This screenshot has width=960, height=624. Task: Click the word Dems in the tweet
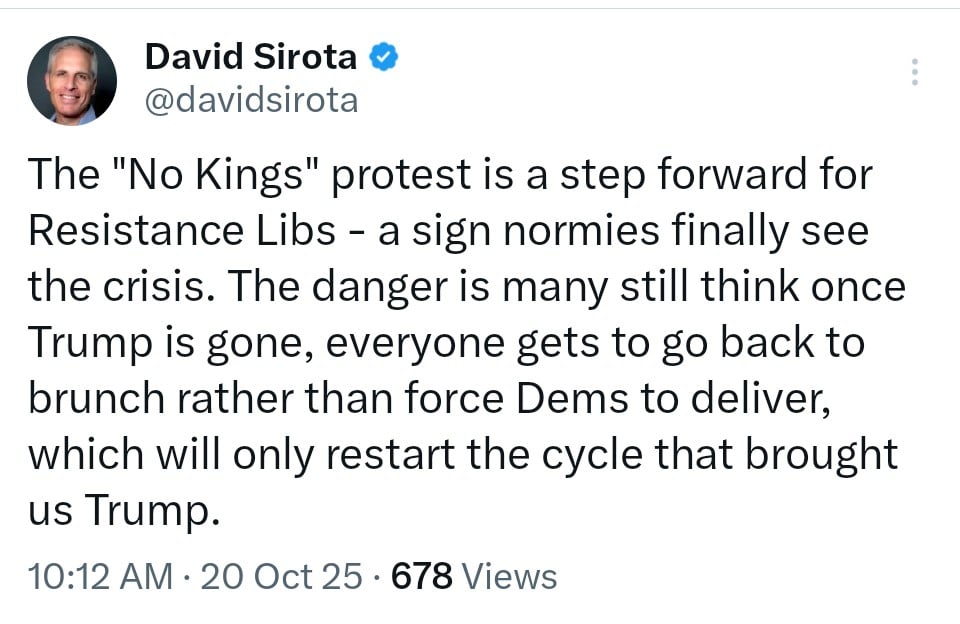click(572, 398)
